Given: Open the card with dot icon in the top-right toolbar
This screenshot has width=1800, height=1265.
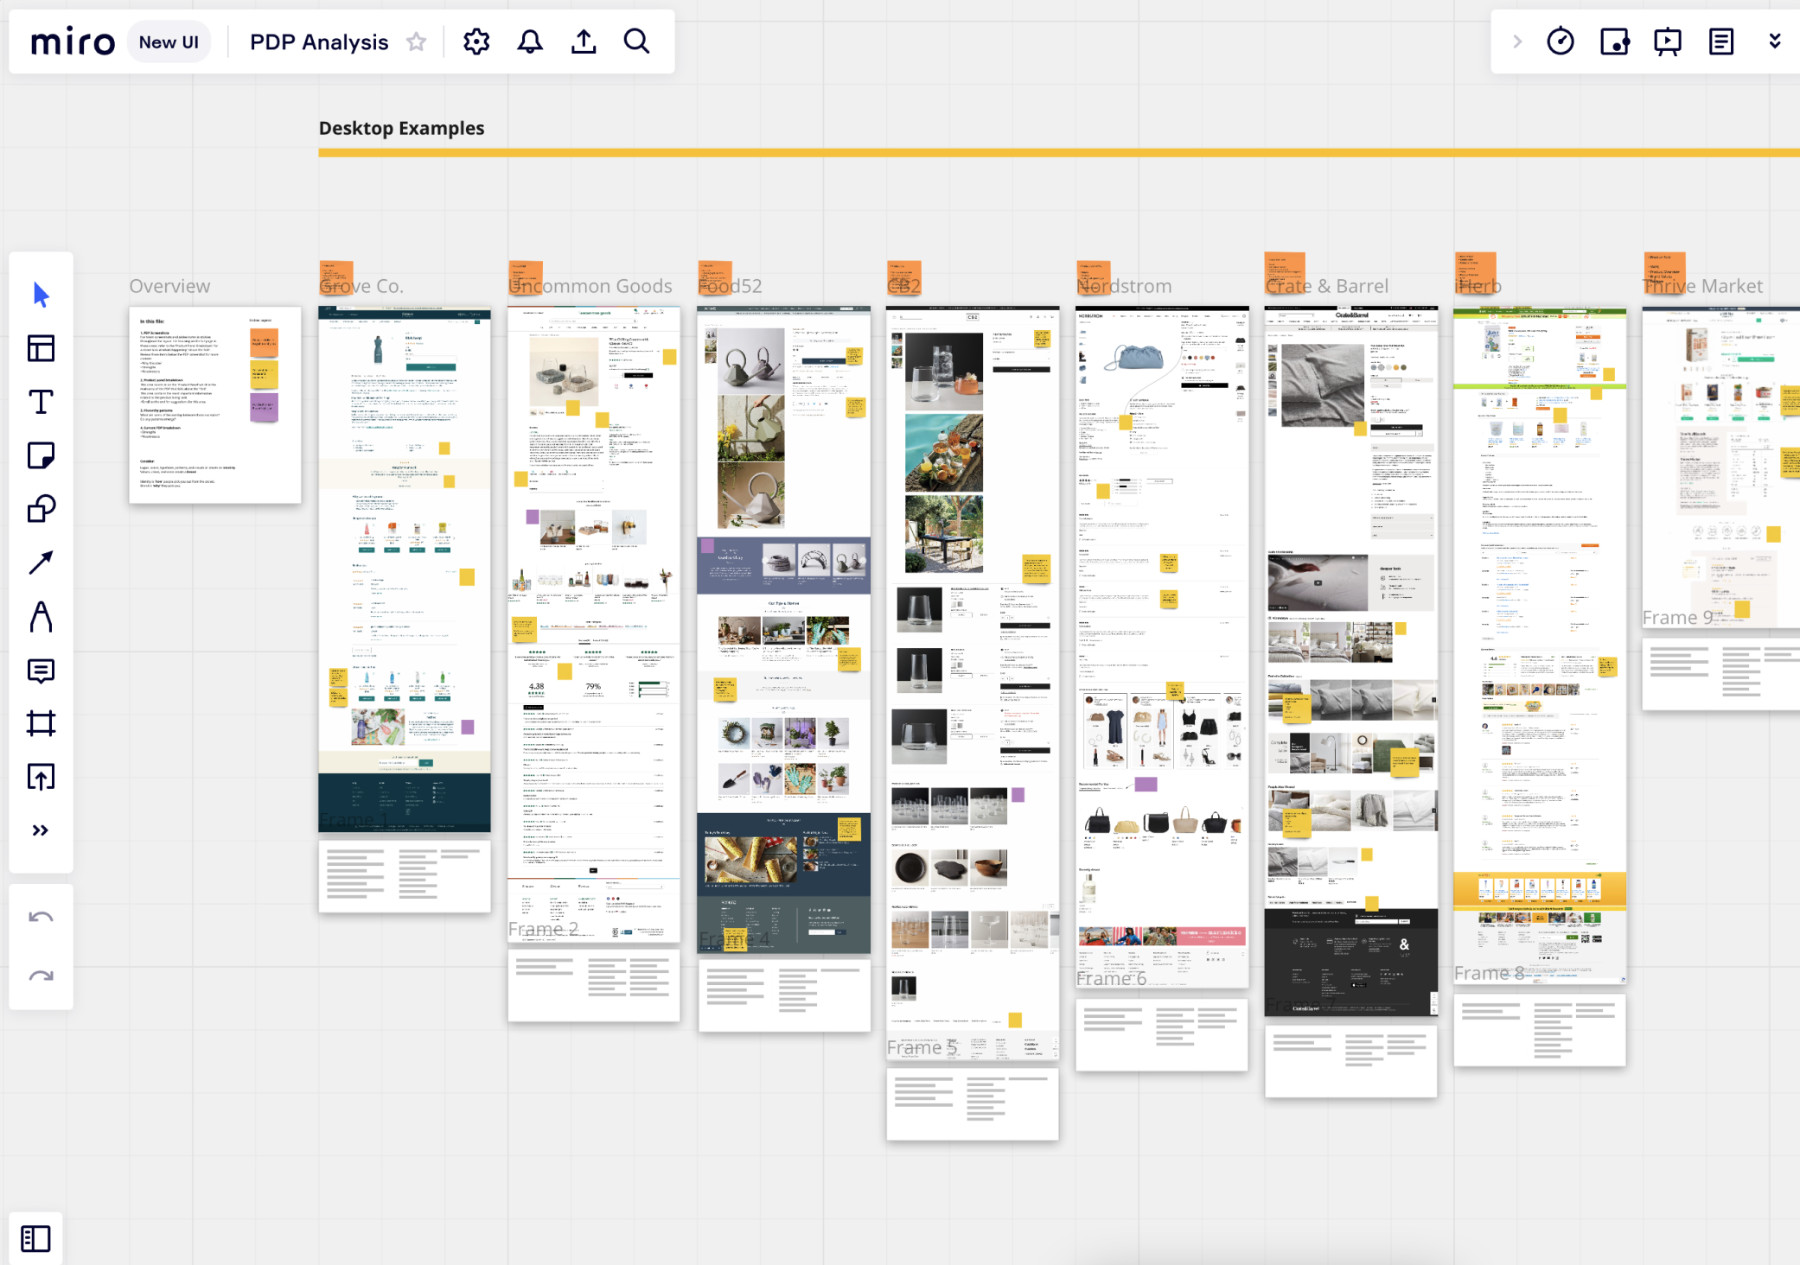Looking at the screenshot, I should [x=1614, y=42].
